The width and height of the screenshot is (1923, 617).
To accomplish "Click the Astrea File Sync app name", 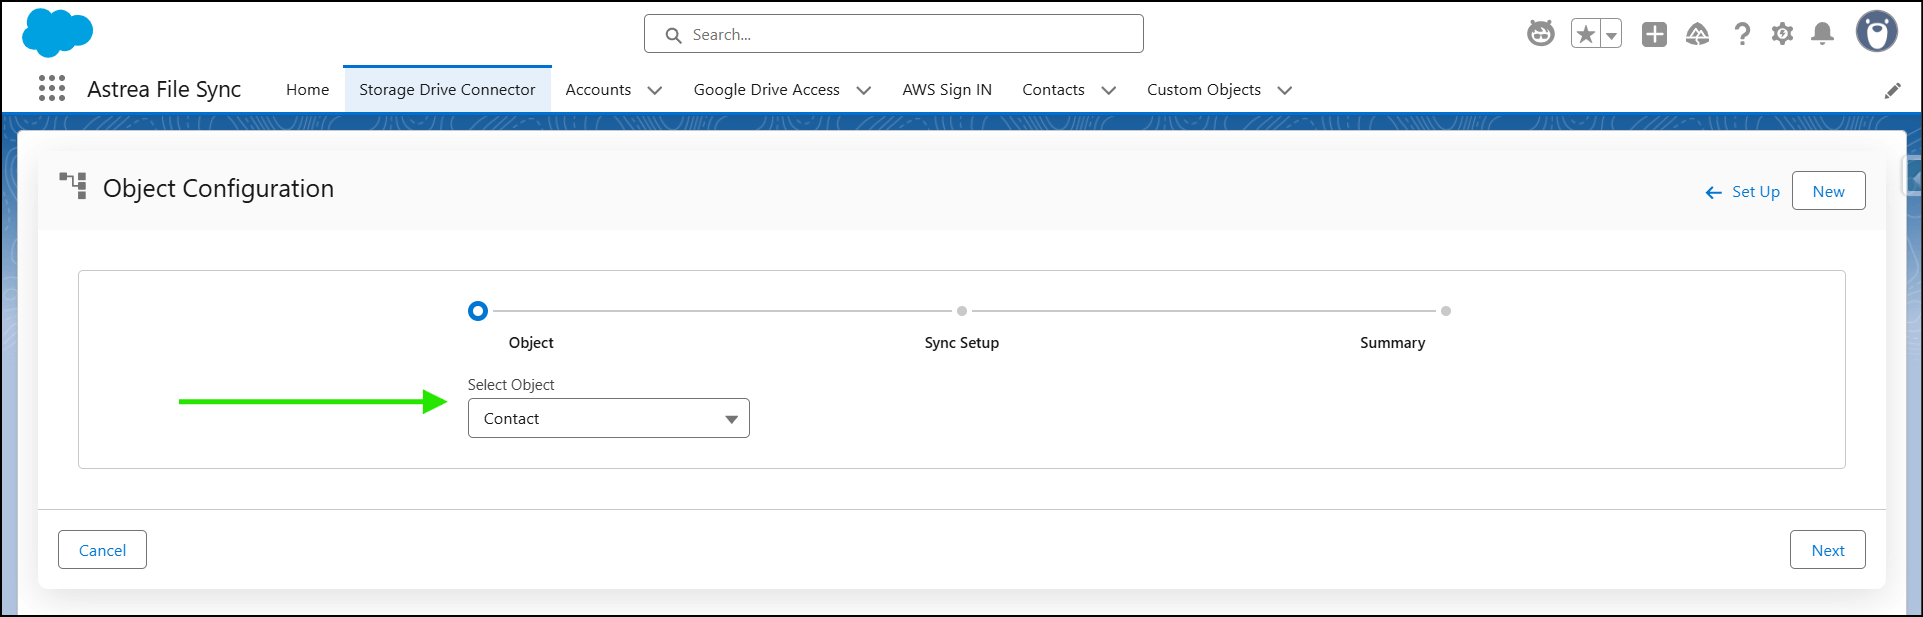I will click(x=164, y=89).
